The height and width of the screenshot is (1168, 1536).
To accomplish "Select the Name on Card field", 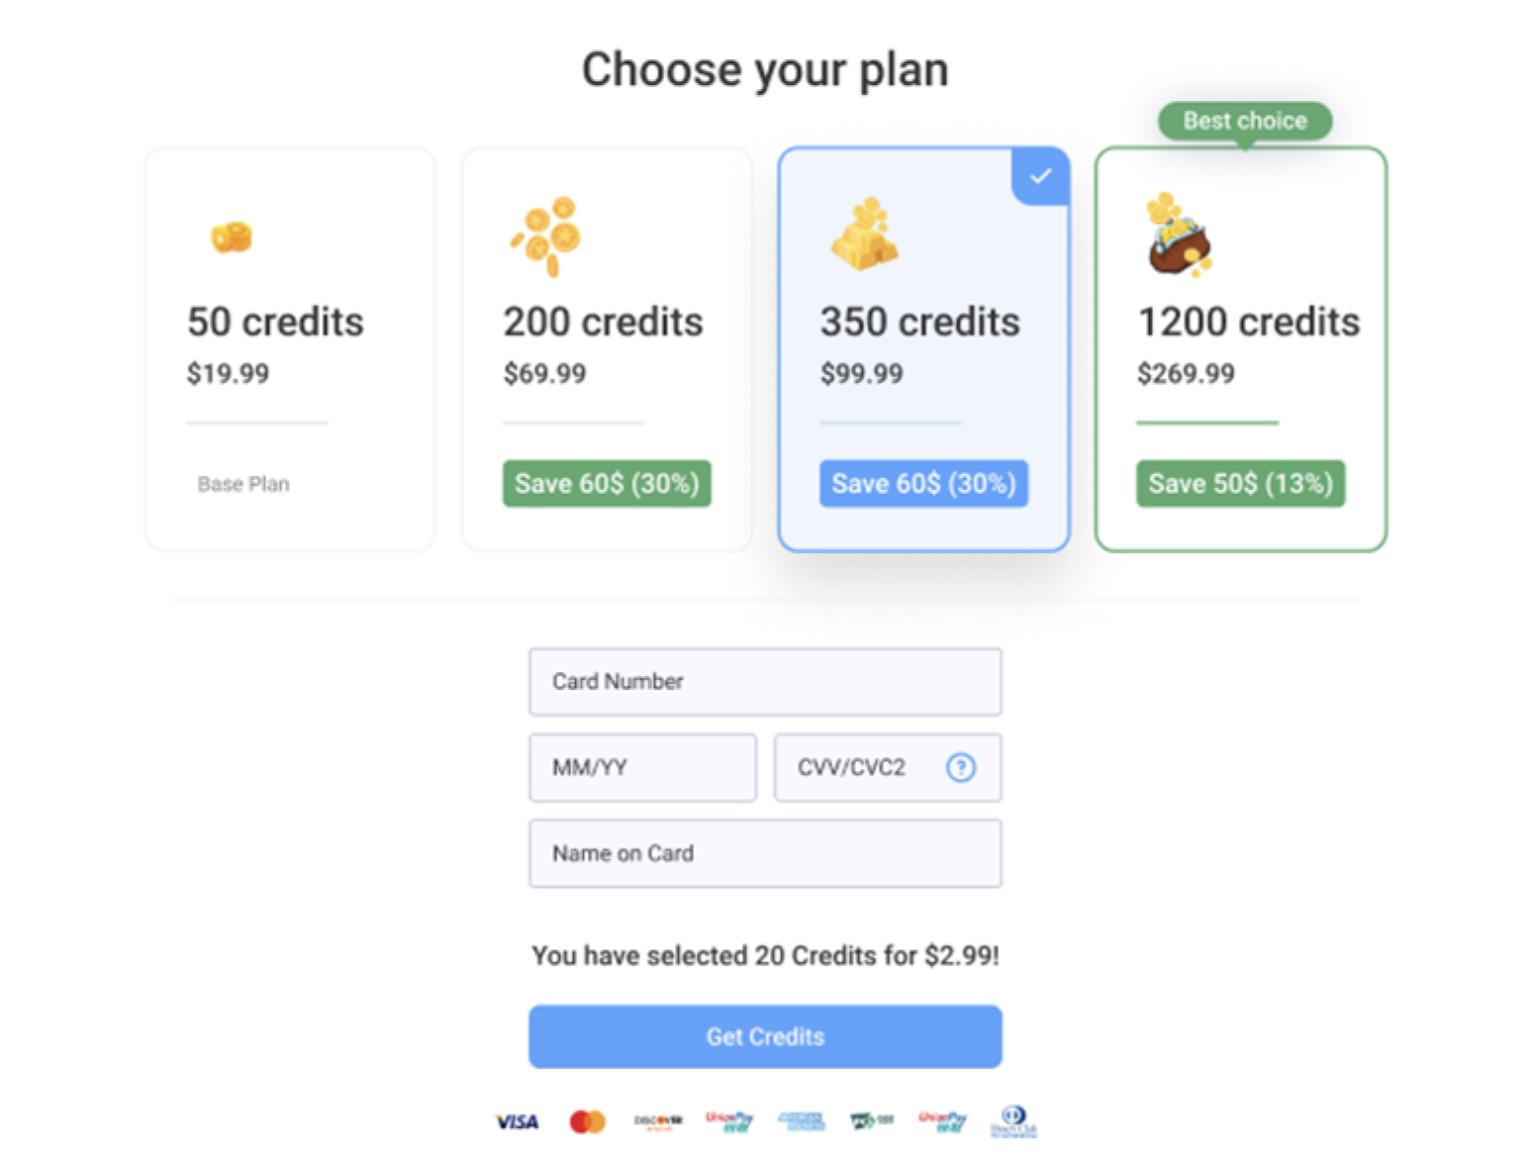I will [765, 854].
